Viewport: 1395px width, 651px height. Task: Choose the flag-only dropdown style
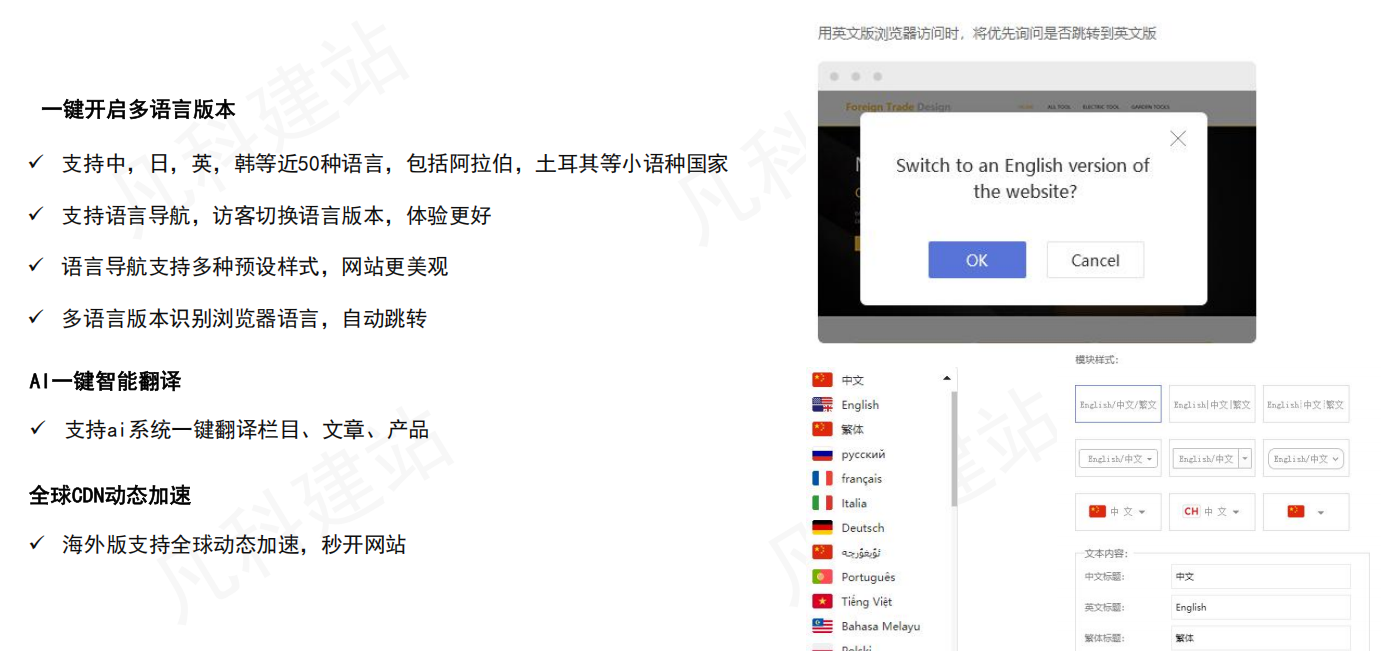coord(1306,511)
